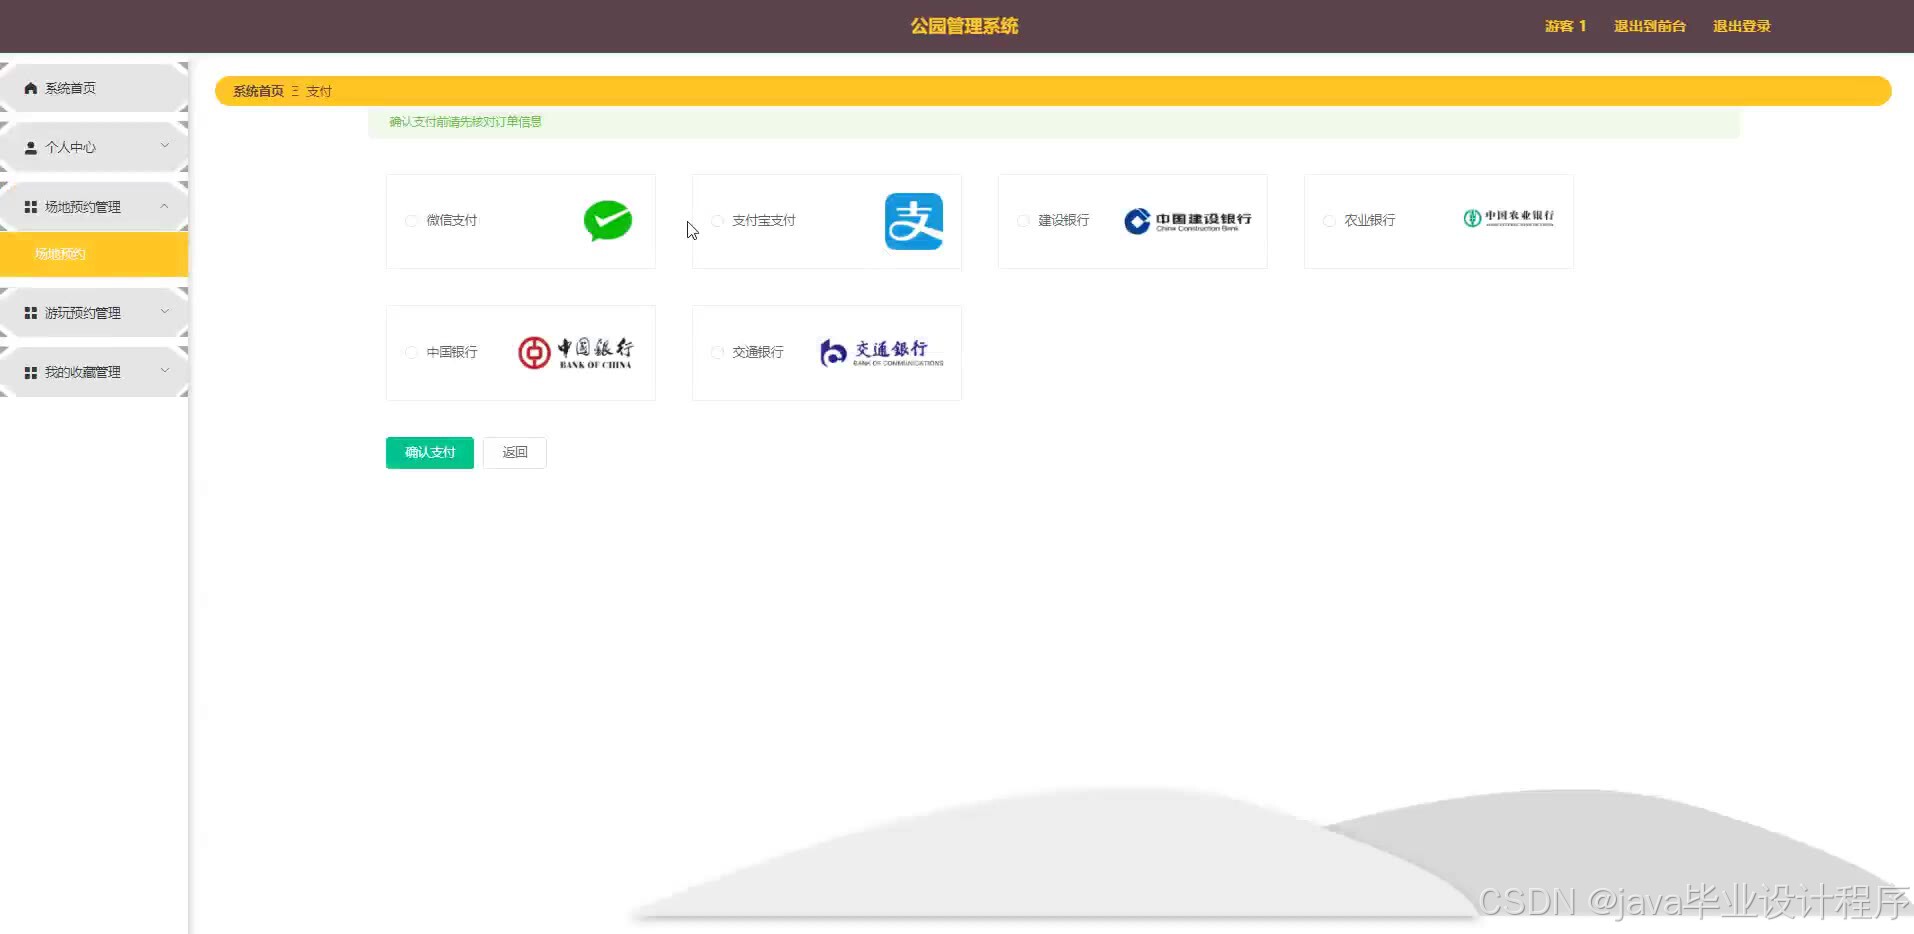Image resolution: width=1914 pixels, height=934 pixels.
Task: Click the Bank of Communications logo
Action: coord(881,352)
